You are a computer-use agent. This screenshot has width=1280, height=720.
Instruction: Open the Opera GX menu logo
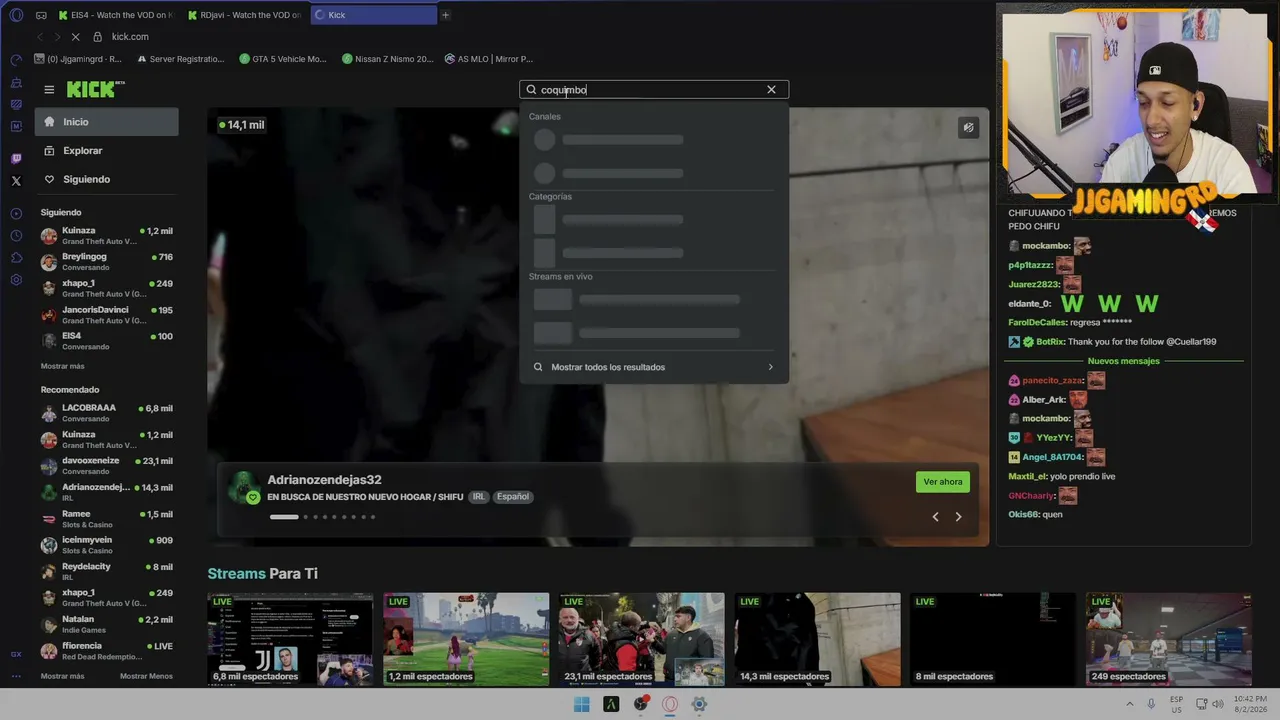point(16,15)
